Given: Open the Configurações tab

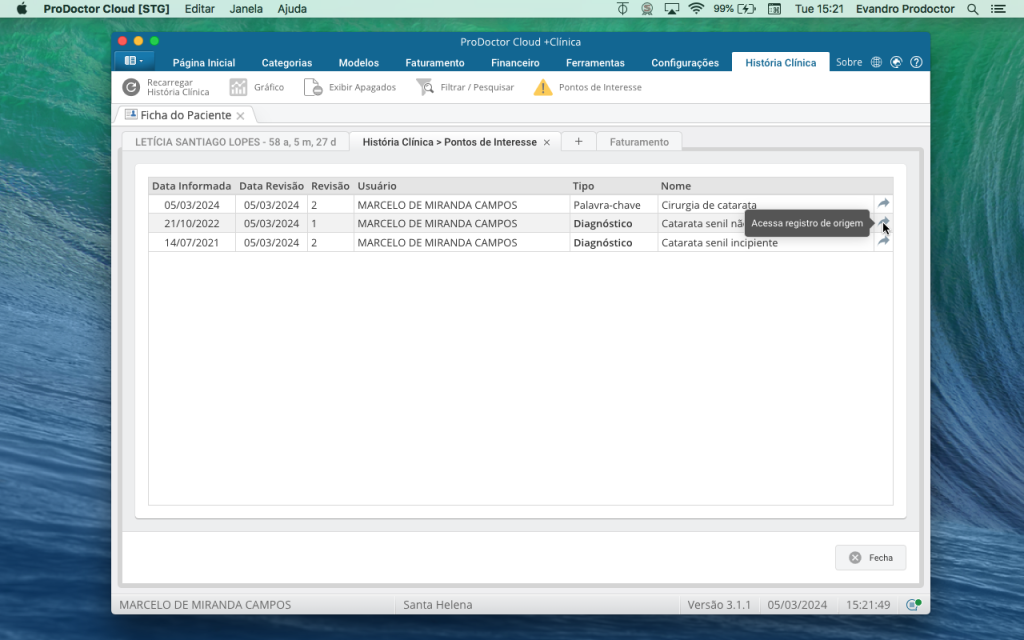Looking at the screenshot, I should point(685,63).
